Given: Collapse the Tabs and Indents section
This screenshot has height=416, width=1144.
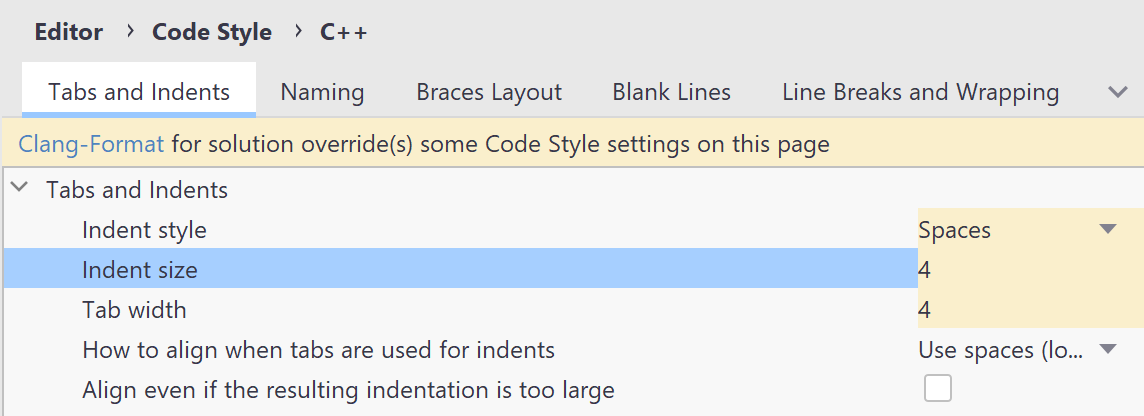Looking at the screenshot, I should coord(19,189).
